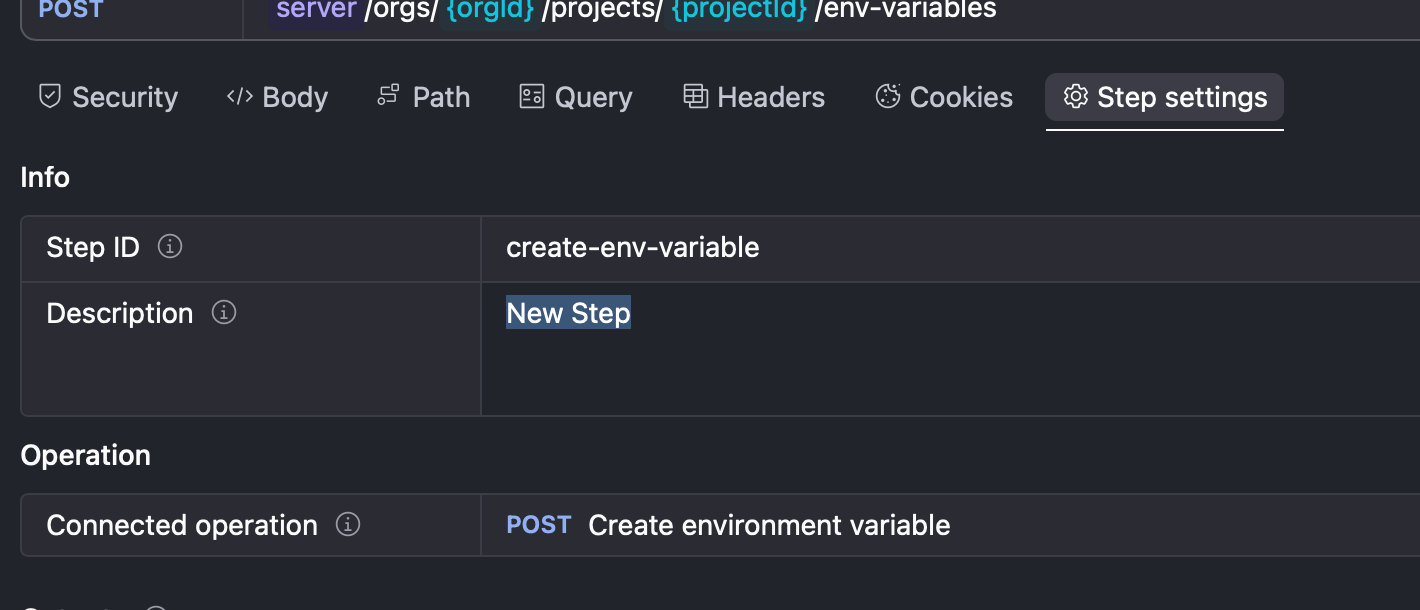Click the POST badge in Connected operation
The image size is (1420, 610).
538,525
